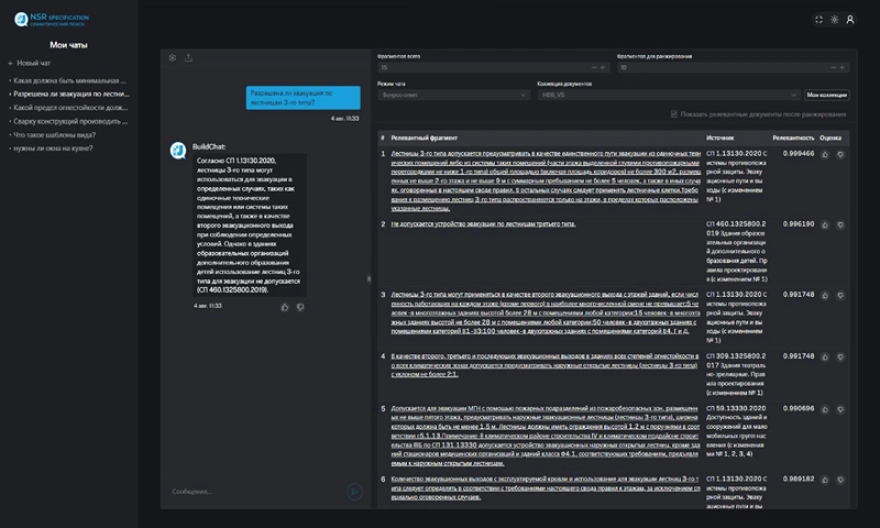Viewport: 880px width, 528px height.
Task: Click the 'Сообщение...' message input field
Action: click(x=257, y=492)
